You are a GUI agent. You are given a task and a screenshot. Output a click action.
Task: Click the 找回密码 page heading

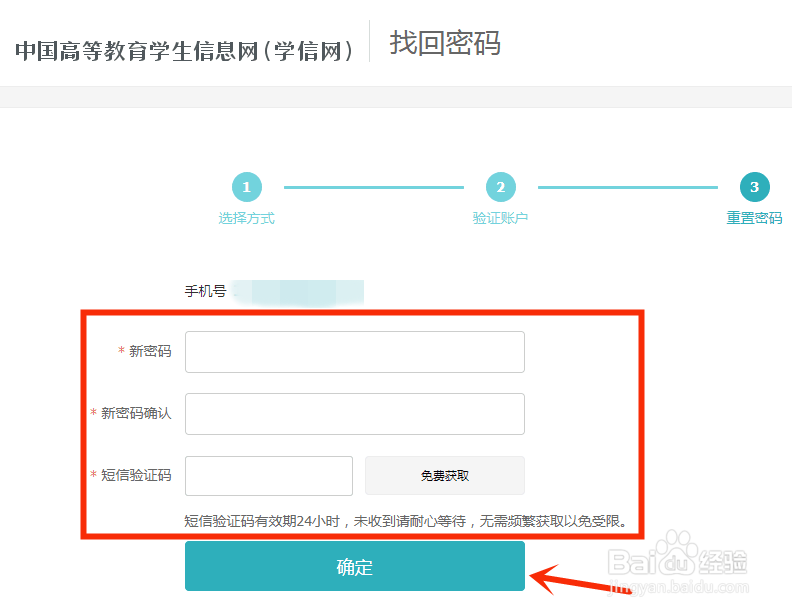click(x=445, y=44)
